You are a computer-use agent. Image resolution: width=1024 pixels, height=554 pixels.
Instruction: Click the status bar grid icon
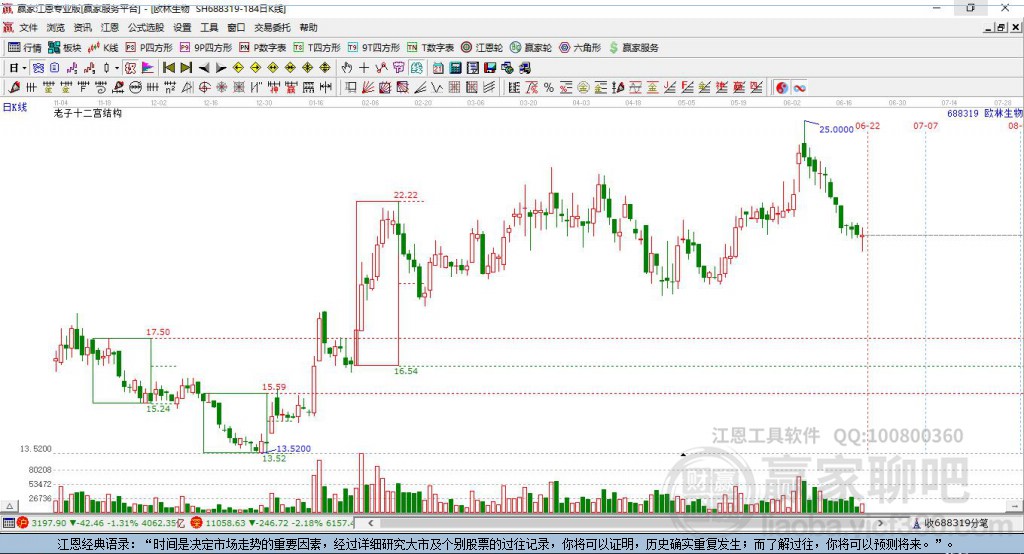[x=8, y=523]
